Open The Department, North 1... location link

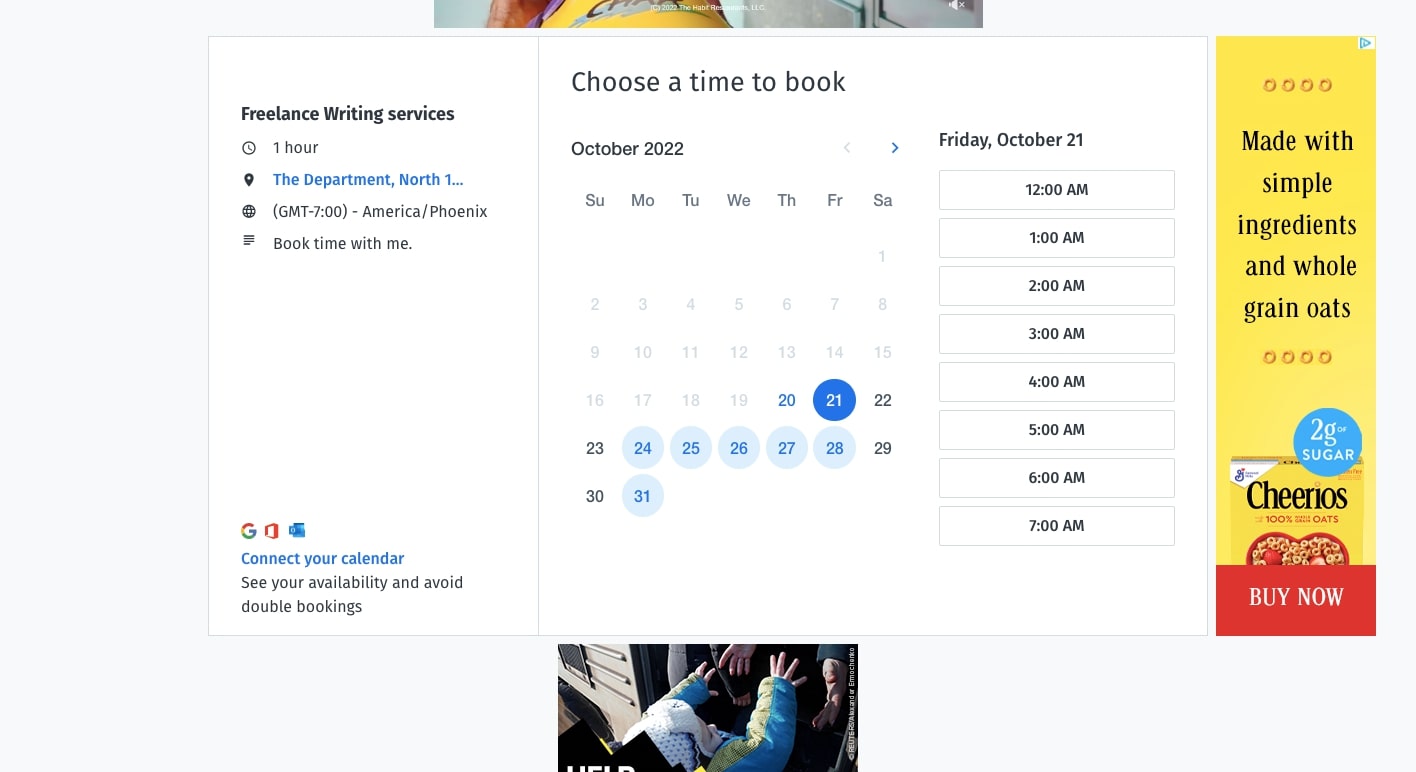tap(368, 179)
